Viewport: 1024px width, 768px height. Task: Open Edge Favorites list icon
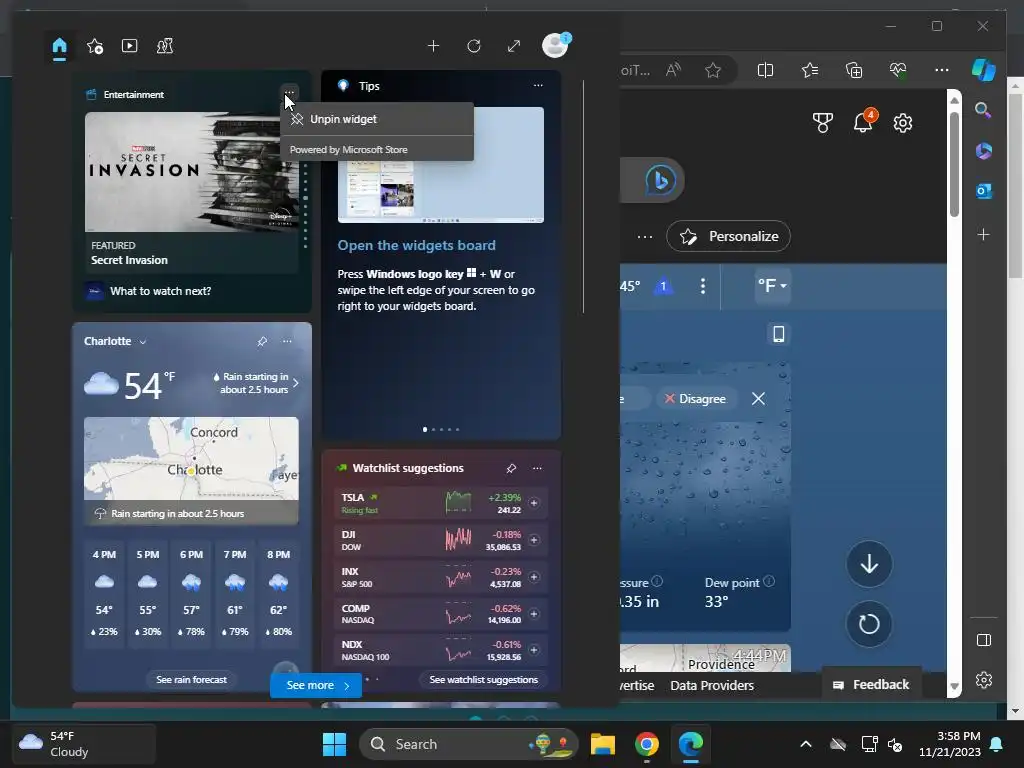(x=810, y=70)
